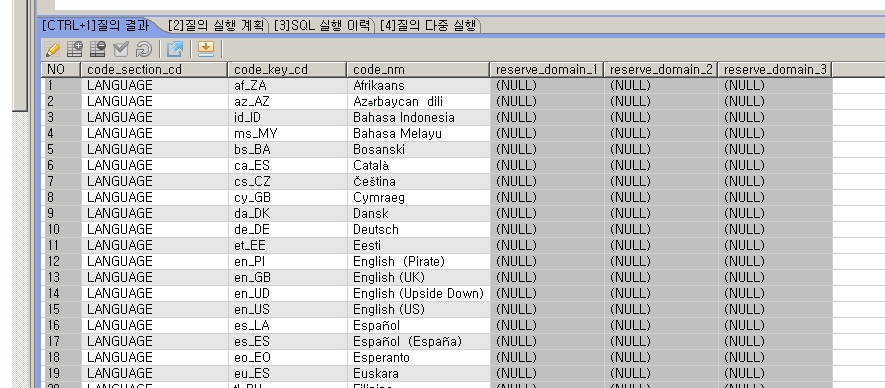Click the delete row icon with minus
Viewport: 885px width, 388px height.
[x=98, y=50]
